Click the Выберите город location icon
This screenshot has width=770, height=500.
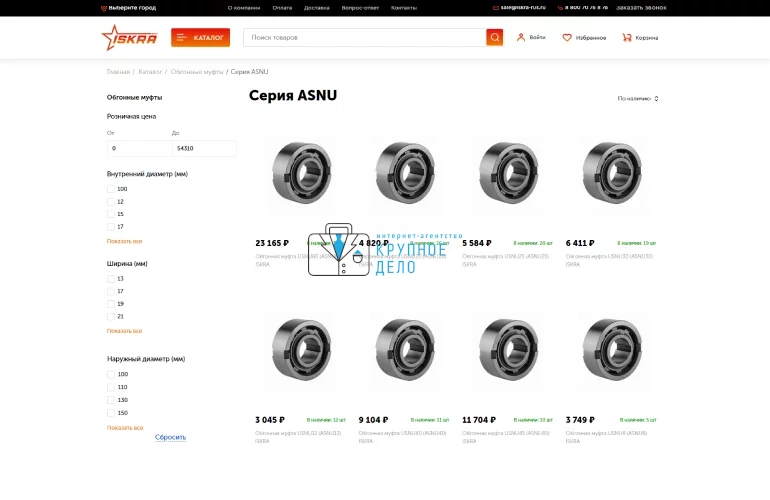pyautogui.click(x=104, y=8)
